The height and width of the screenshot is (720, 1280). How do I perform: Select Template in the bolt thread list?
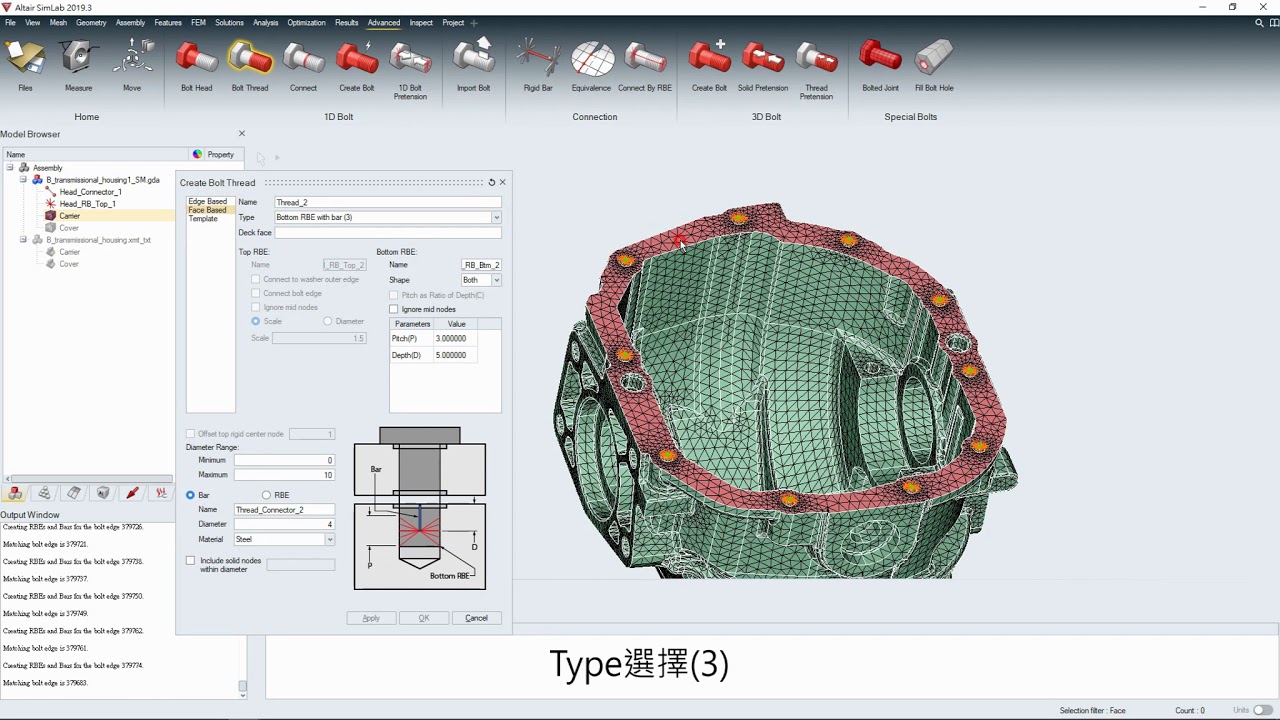(x=203, y=218)
